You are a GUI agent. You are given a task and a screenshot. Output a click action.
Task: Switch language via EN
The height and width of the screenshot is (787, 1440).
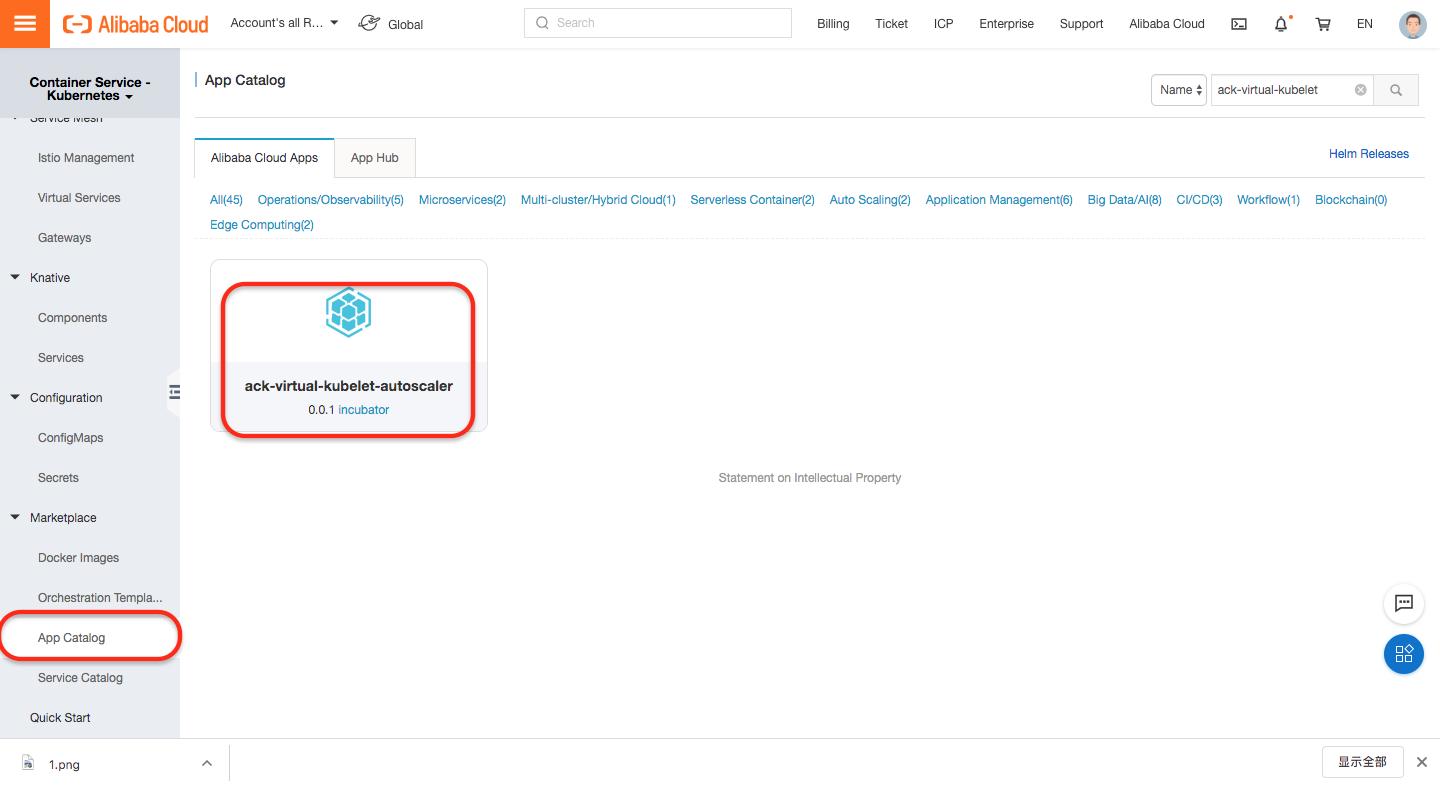[x=1365, y=24]
